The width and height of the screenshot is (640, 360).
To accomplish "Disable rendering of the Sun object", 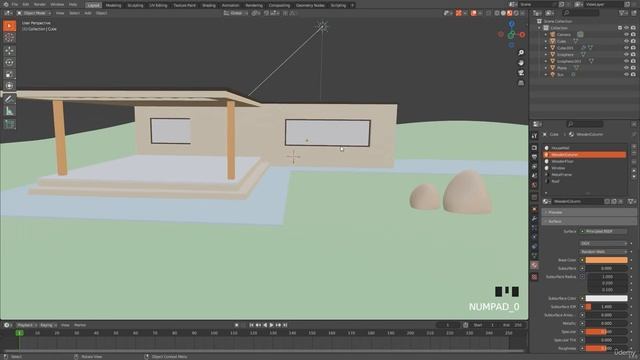I will click(633, 74).
